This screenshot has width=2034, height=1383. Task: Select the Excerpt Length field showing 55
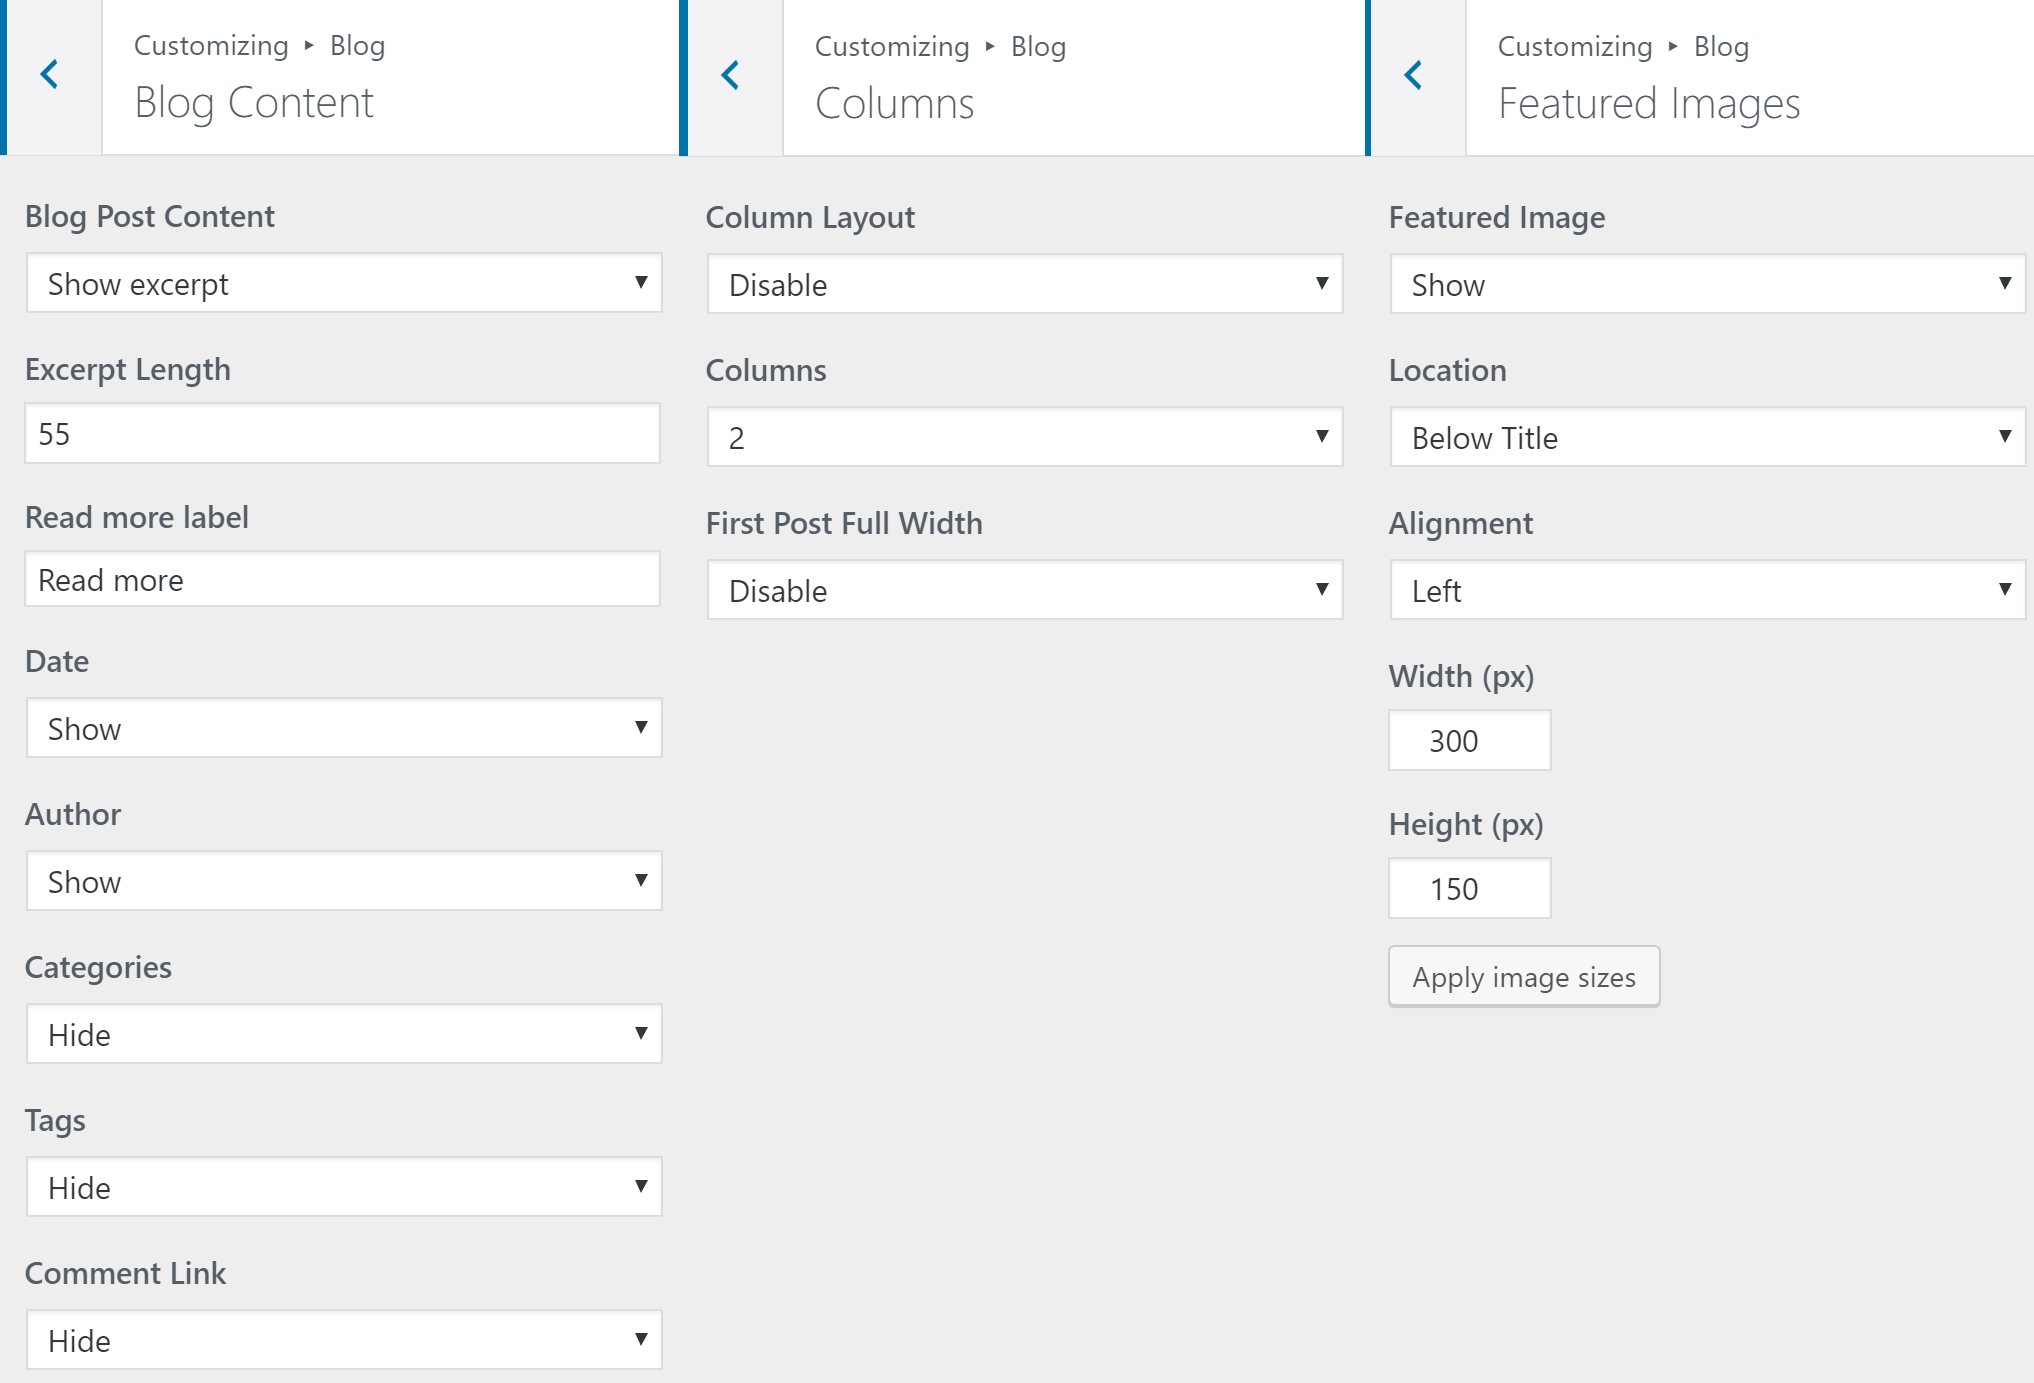click(343, 433)
